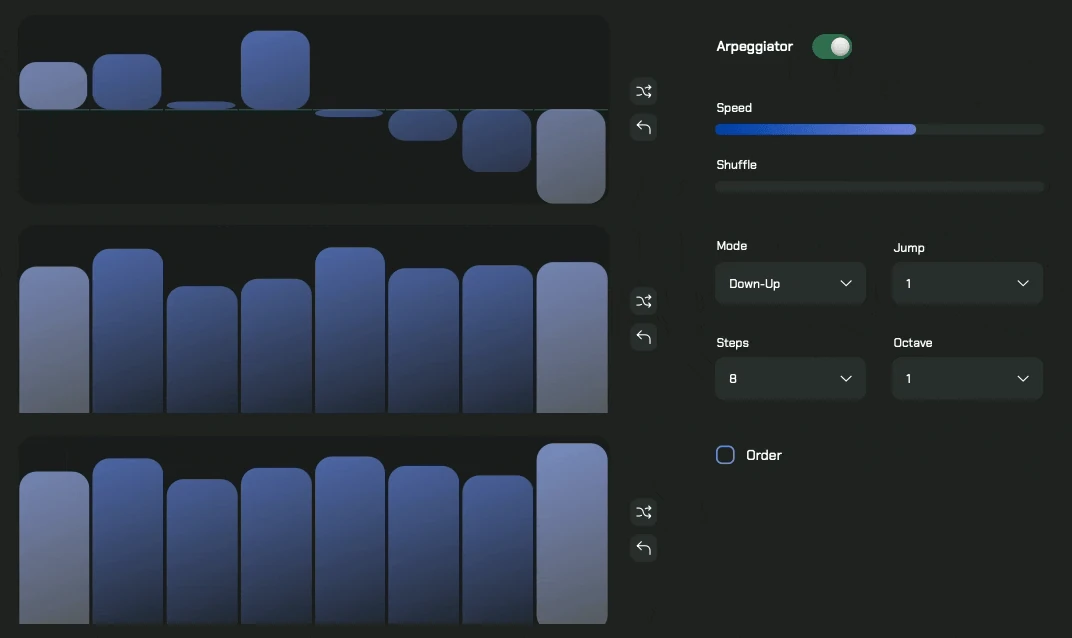The width and height of the screenshot is (1072, 638).
Task: Shuffle the middle sequencer pattern
Action: (643, 301)
